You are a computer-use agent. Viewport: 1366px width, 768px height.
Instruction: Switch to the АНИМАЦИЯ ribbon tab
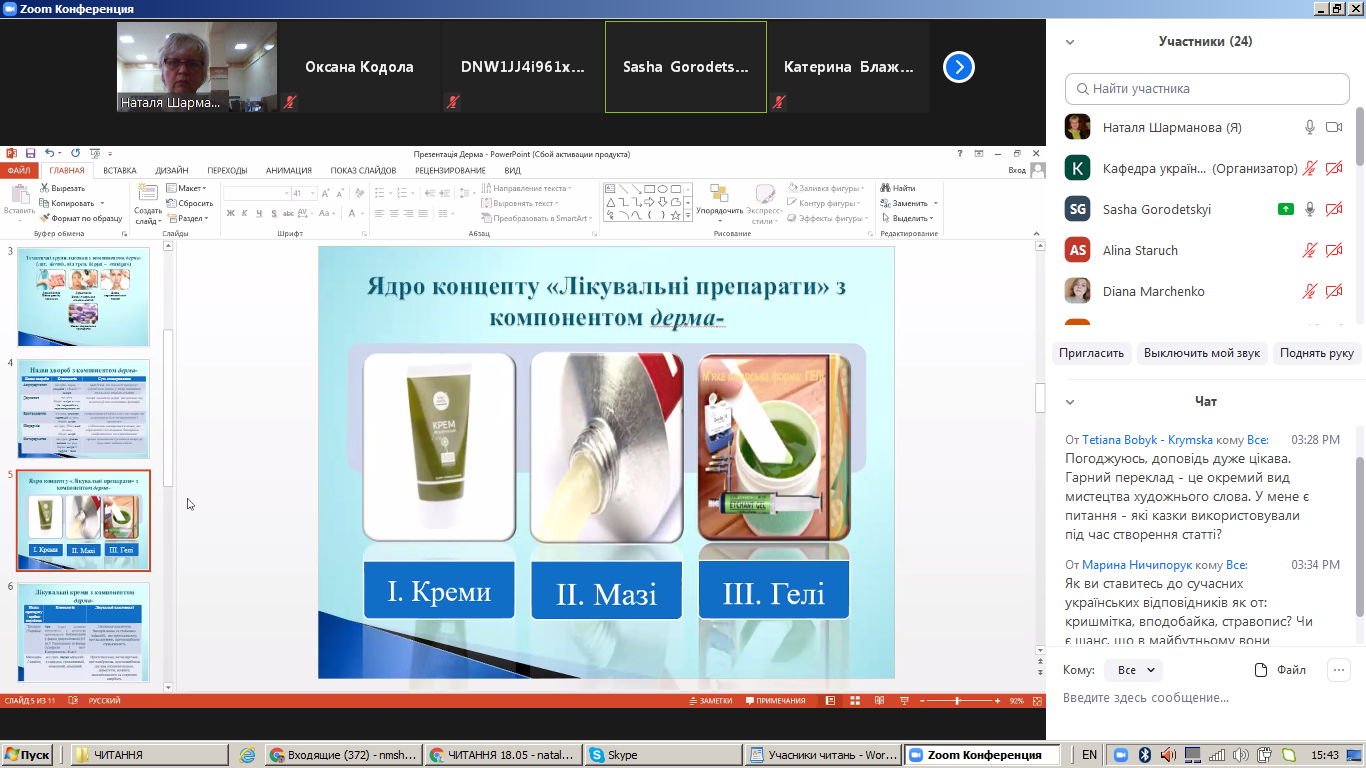[x=289, y=170]
